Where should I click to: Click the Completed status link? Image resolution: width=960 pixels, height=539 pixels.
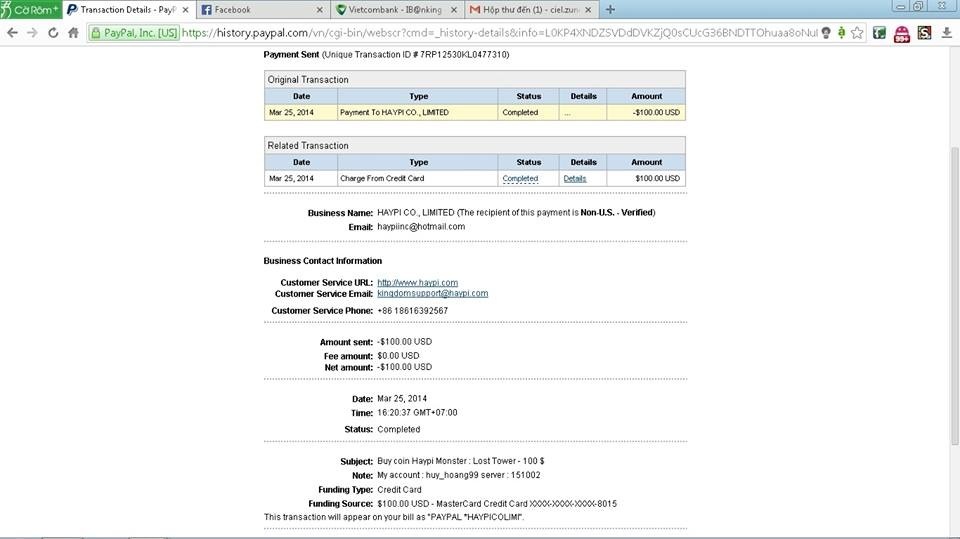pyautogui.click(x=520, y=178)
